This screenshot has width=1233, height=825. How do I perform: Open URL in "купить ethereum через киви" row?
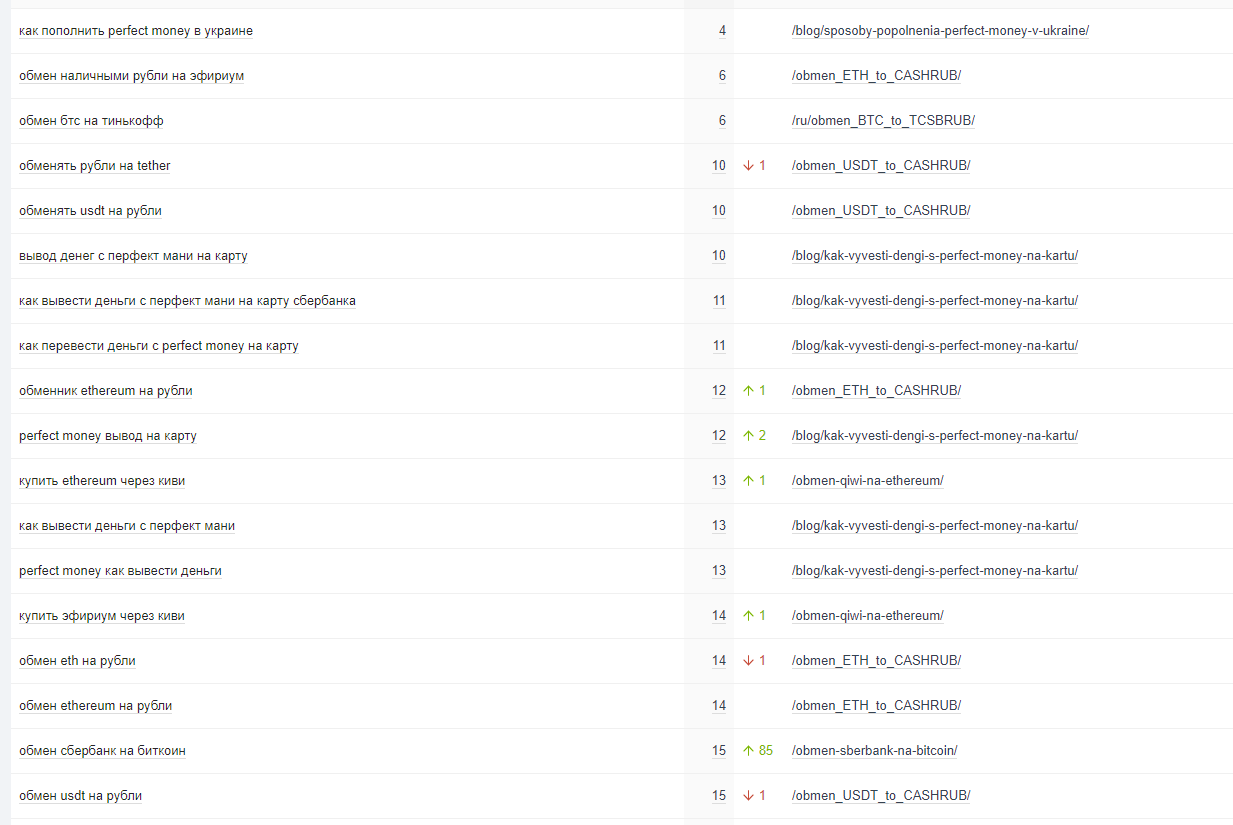(867, 481)
